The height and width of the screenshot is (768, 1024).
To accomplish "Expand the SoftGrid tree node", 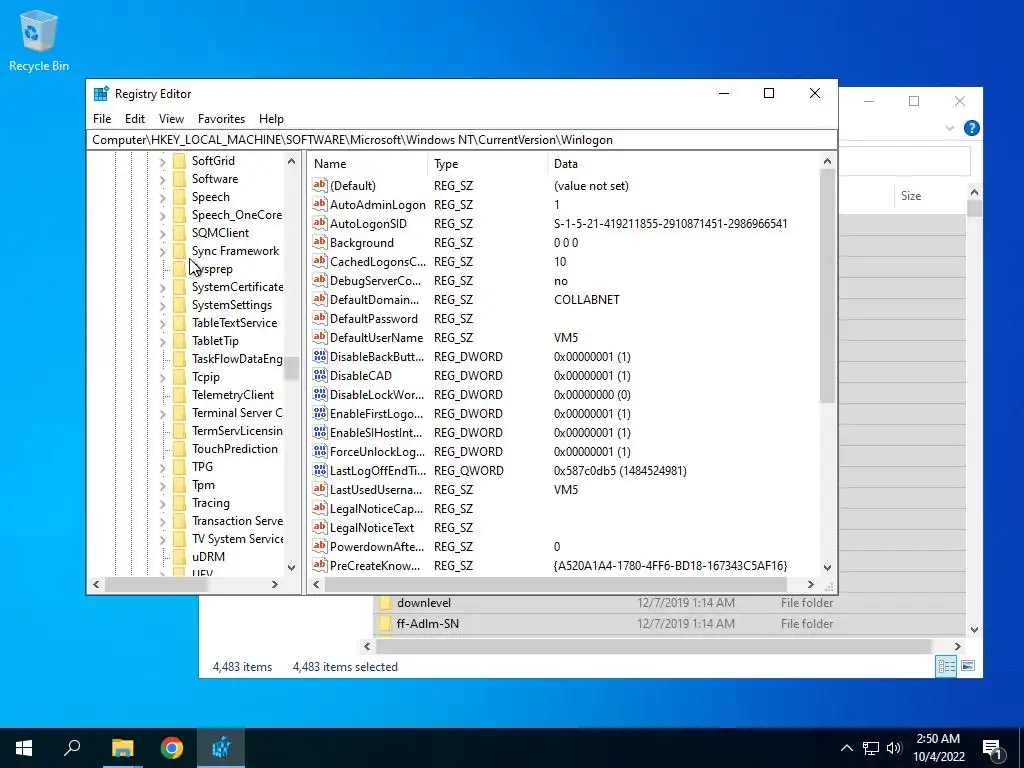I will tap(163, 161).
